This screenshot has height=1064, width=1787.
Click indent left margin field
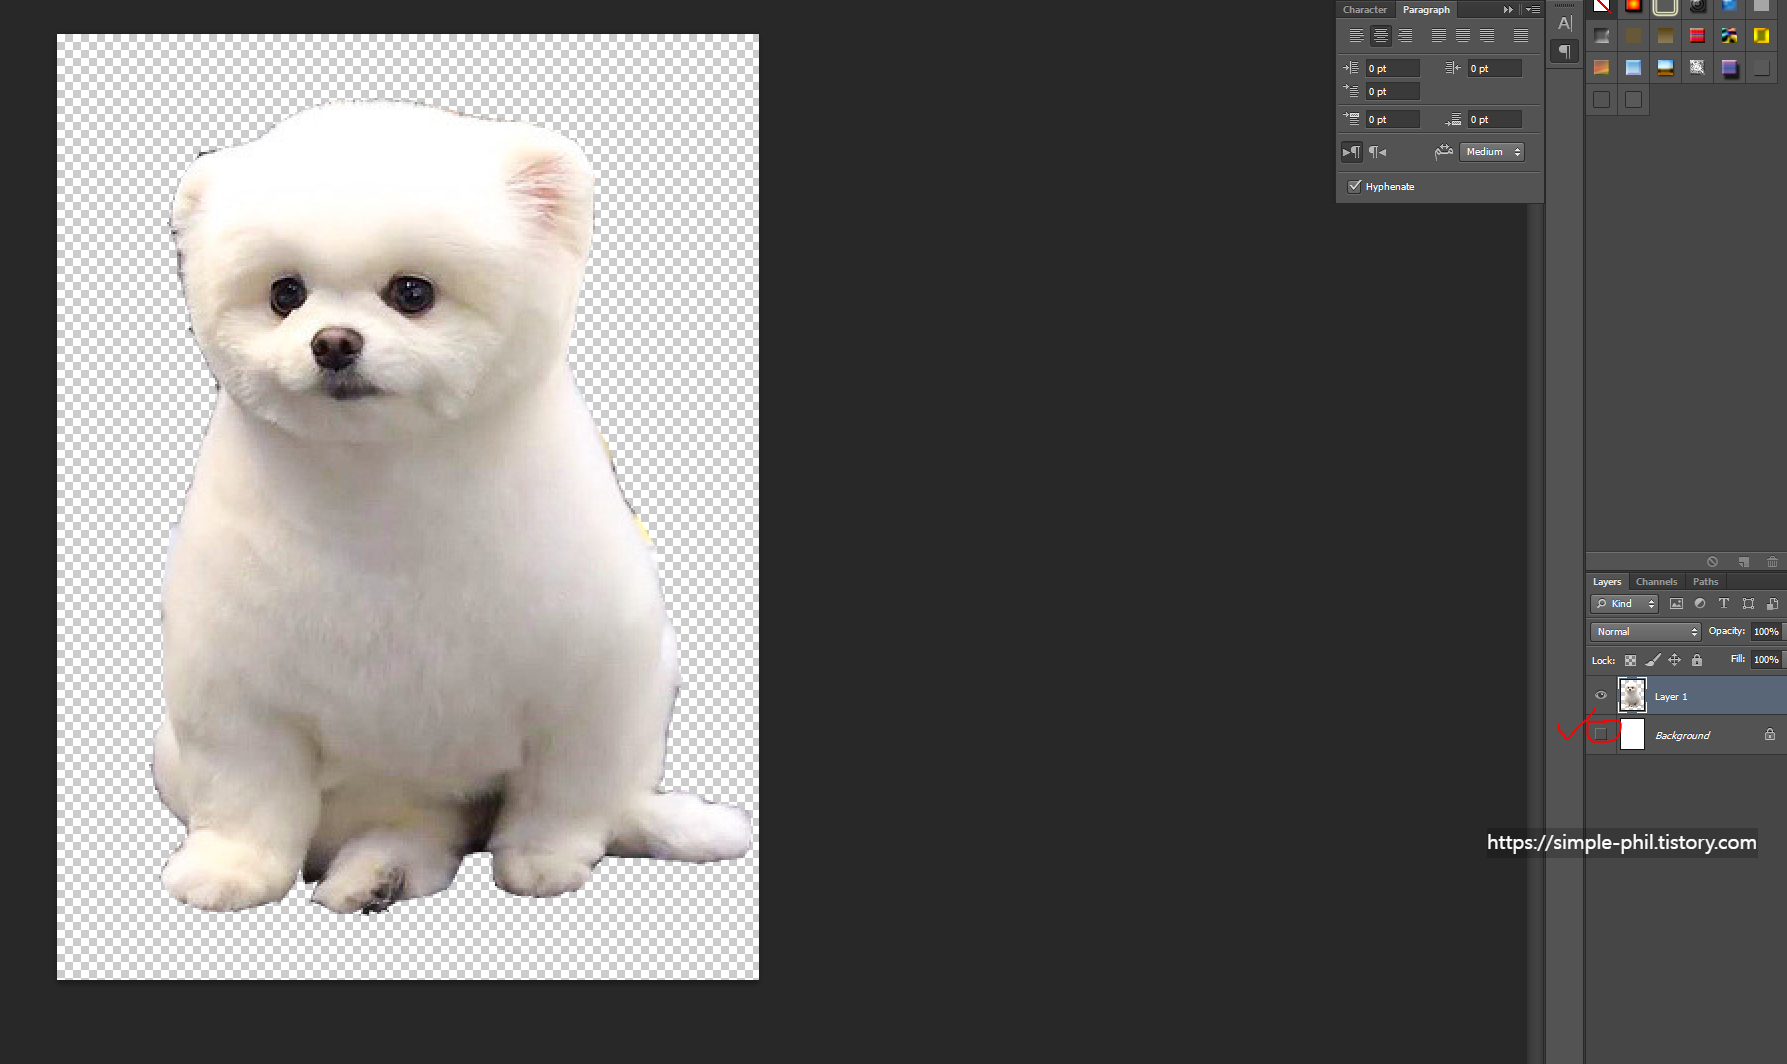(x=1392, y=68)
